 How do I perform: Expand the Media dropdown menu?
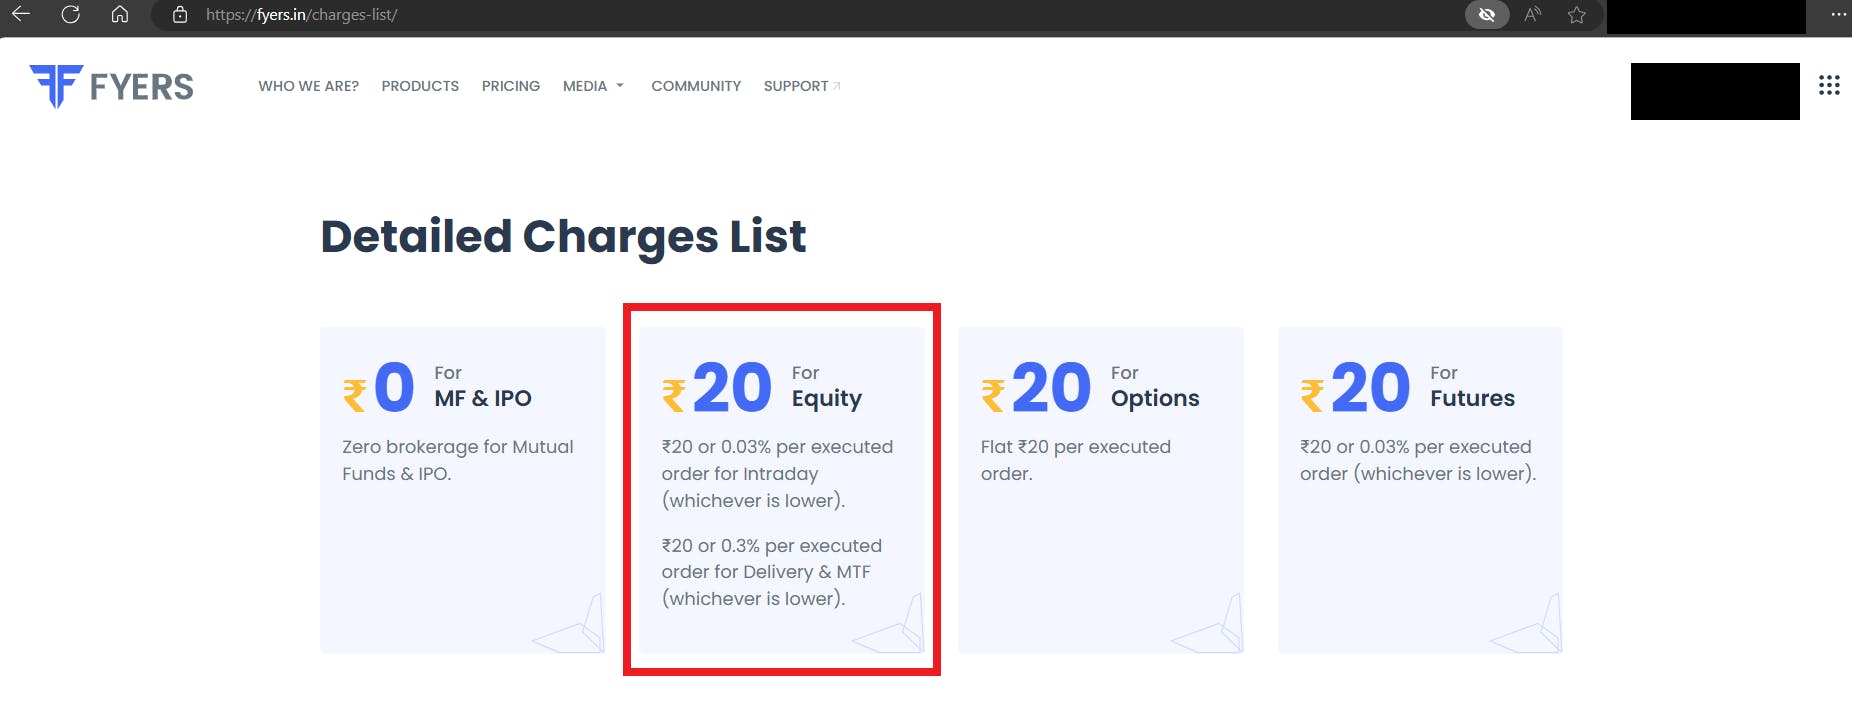pyautogui.click(x=593, y=86)
